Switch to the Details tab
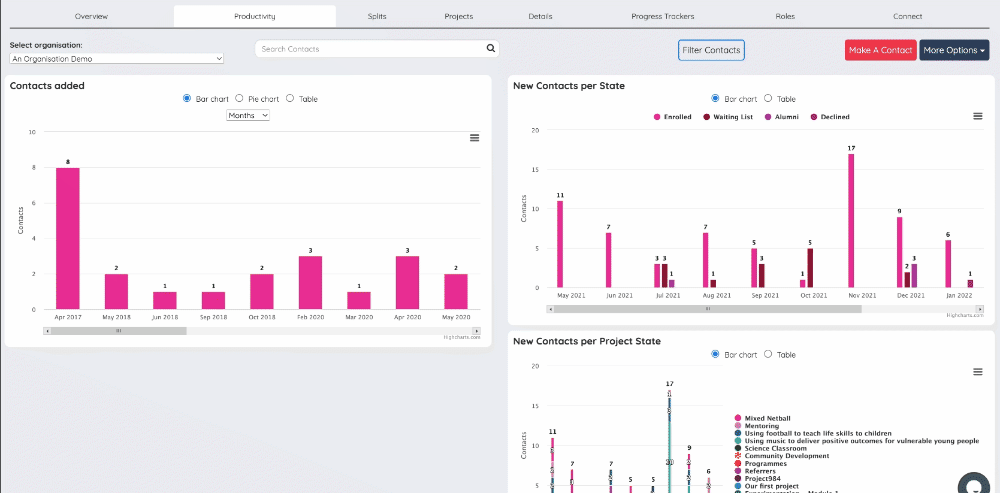The width and height of the screenshot is (1000, 493). pos(540,16)
